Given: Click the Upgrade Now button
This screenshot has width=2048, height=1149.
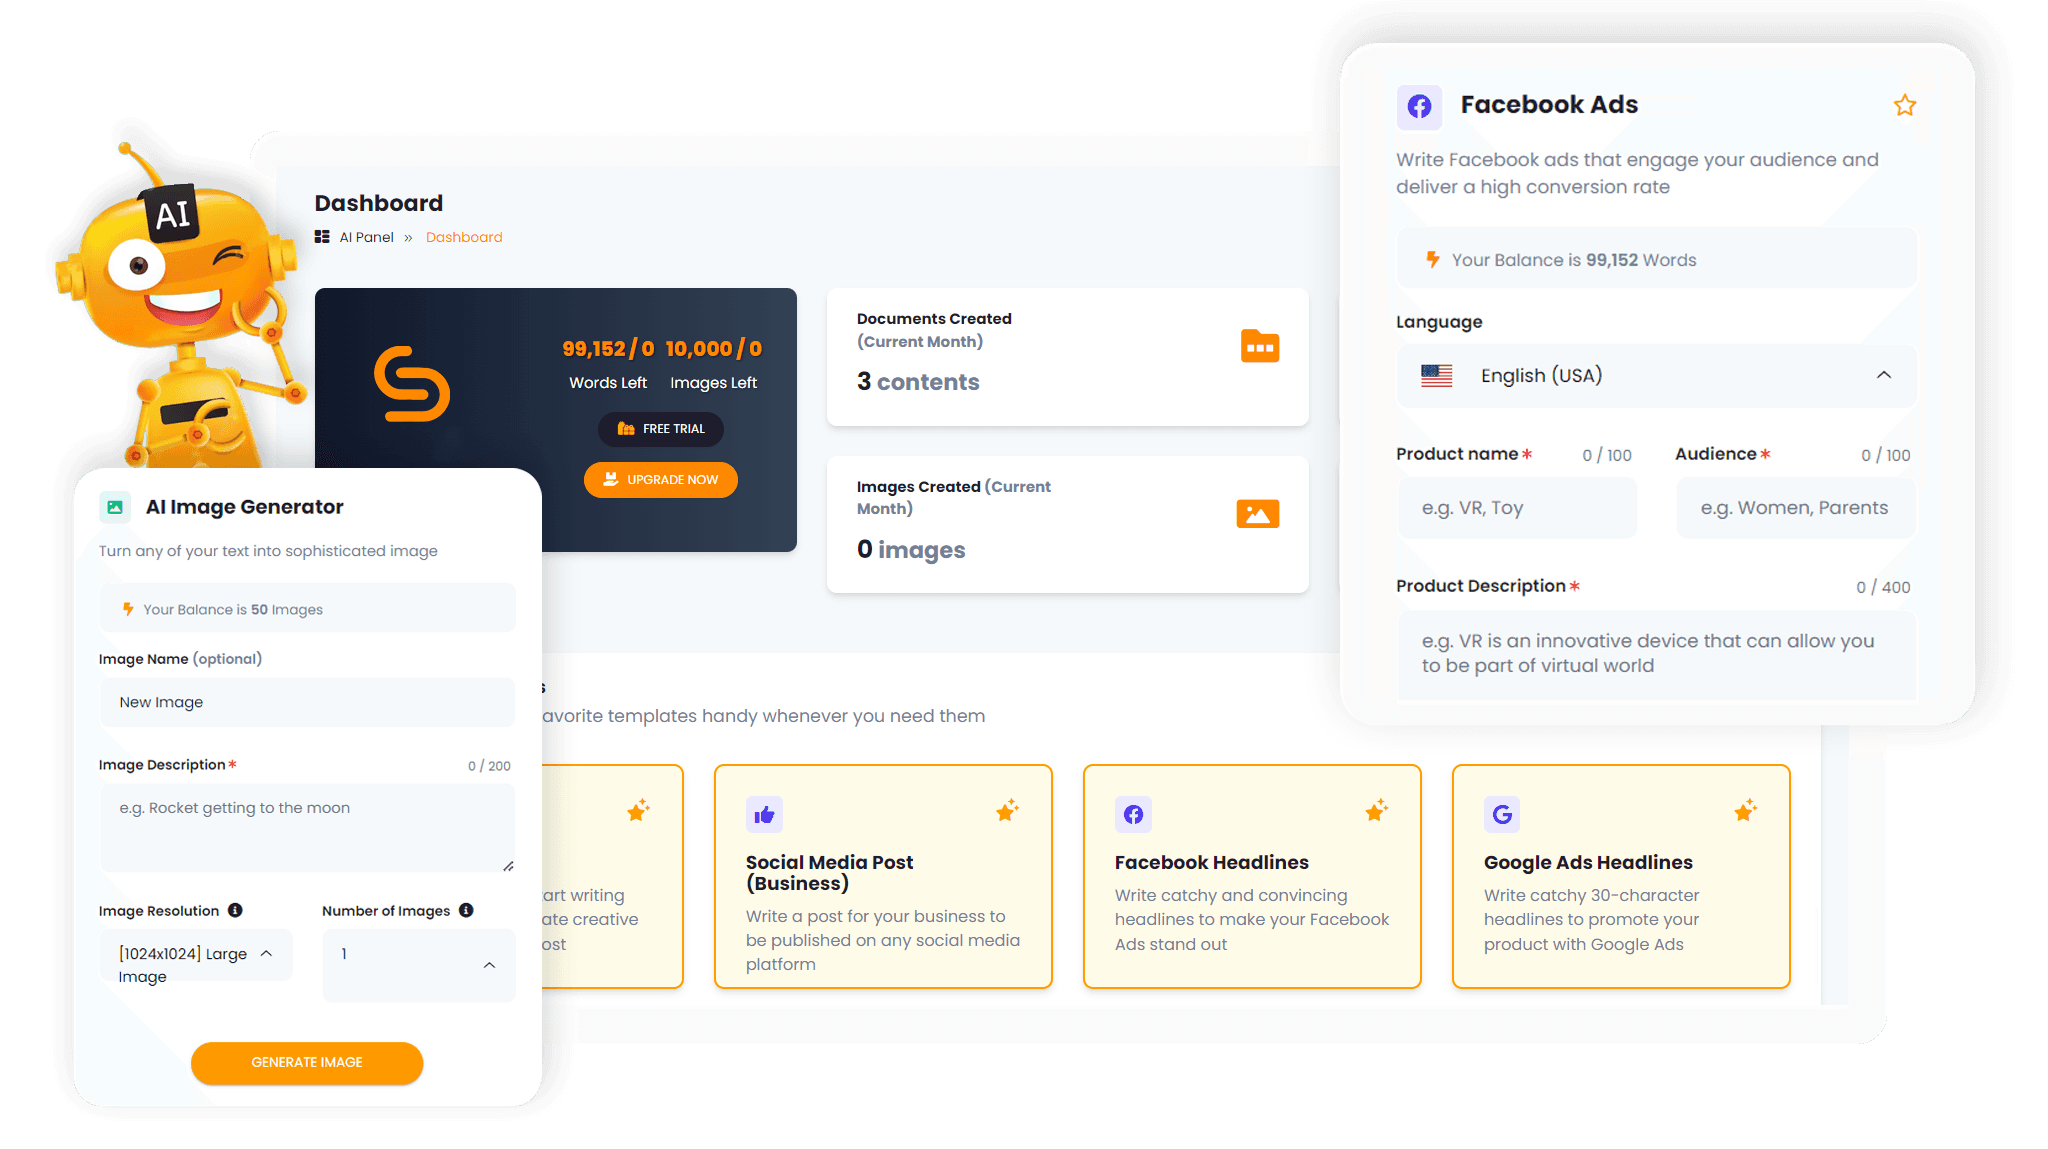Looking at the screenshot, I should (x=661, y=480).
